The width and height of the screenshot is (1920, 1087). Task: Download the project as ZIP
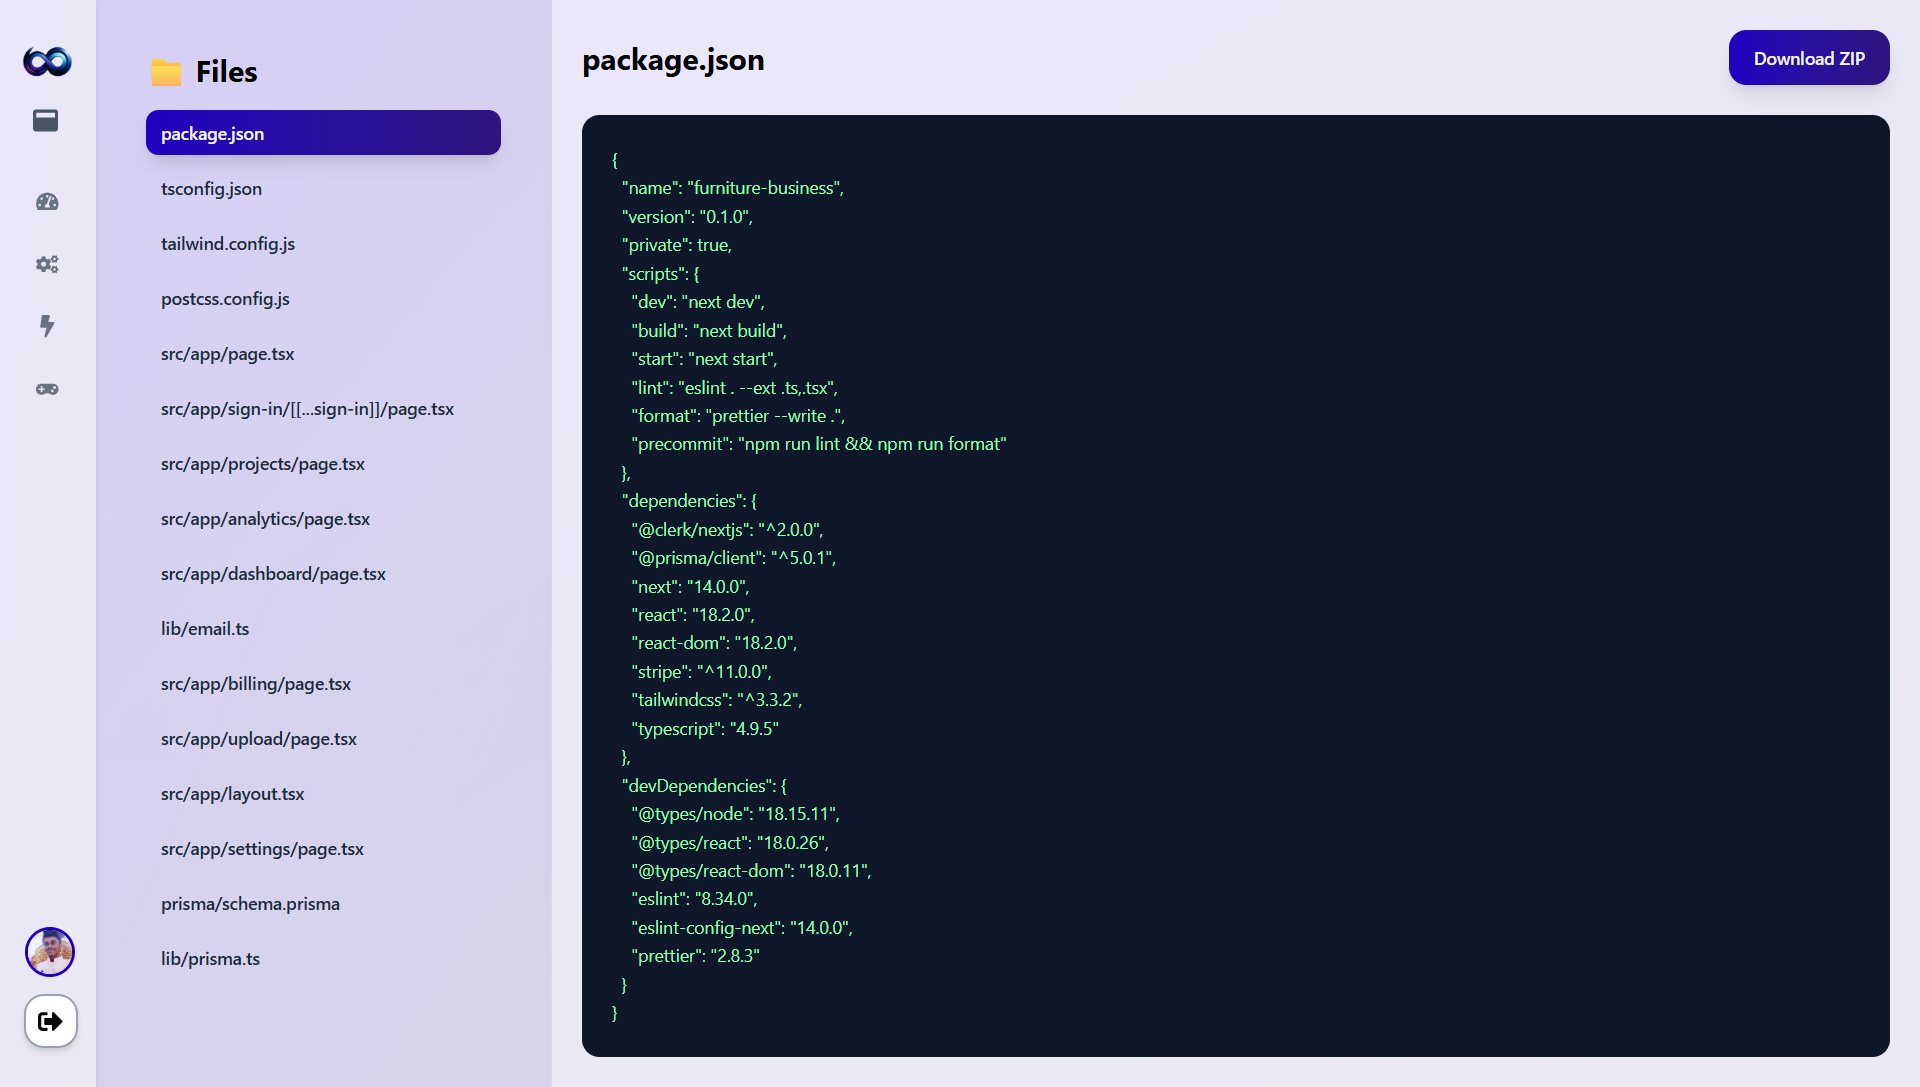[1808, 58]
